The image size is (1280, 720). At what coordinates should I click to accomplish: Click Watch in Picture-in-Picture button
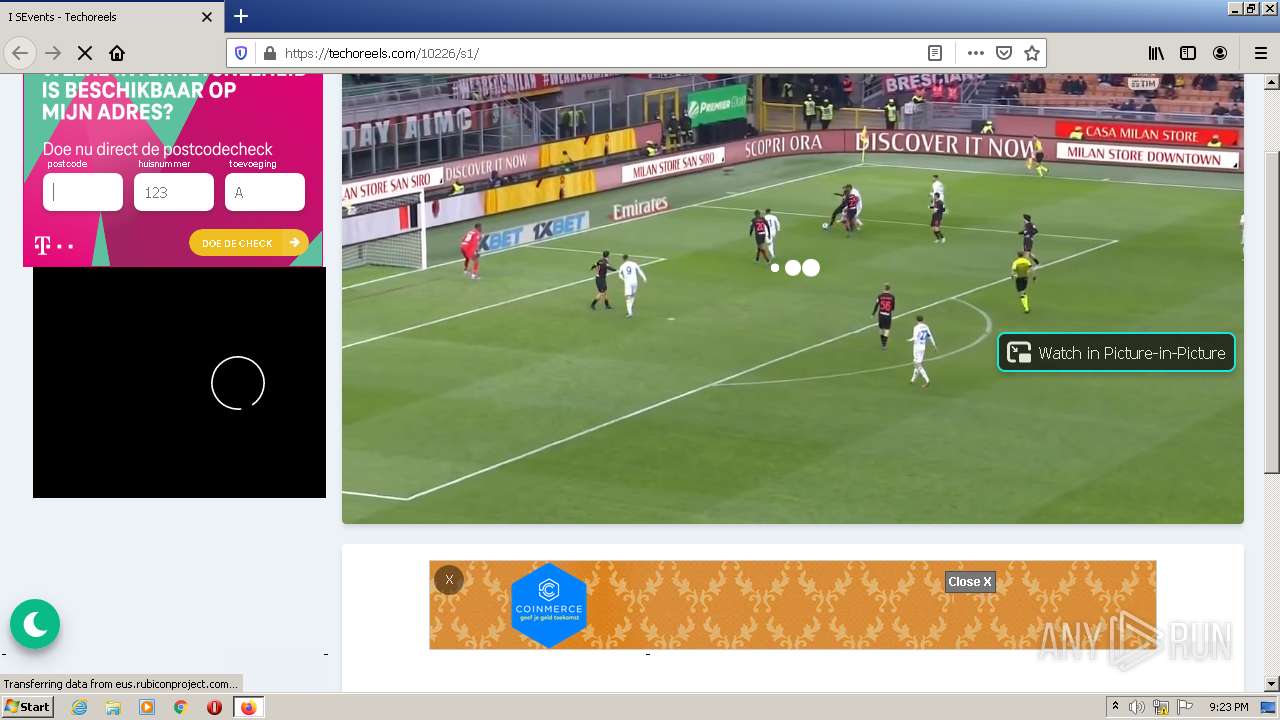[x=1116, y=352]
